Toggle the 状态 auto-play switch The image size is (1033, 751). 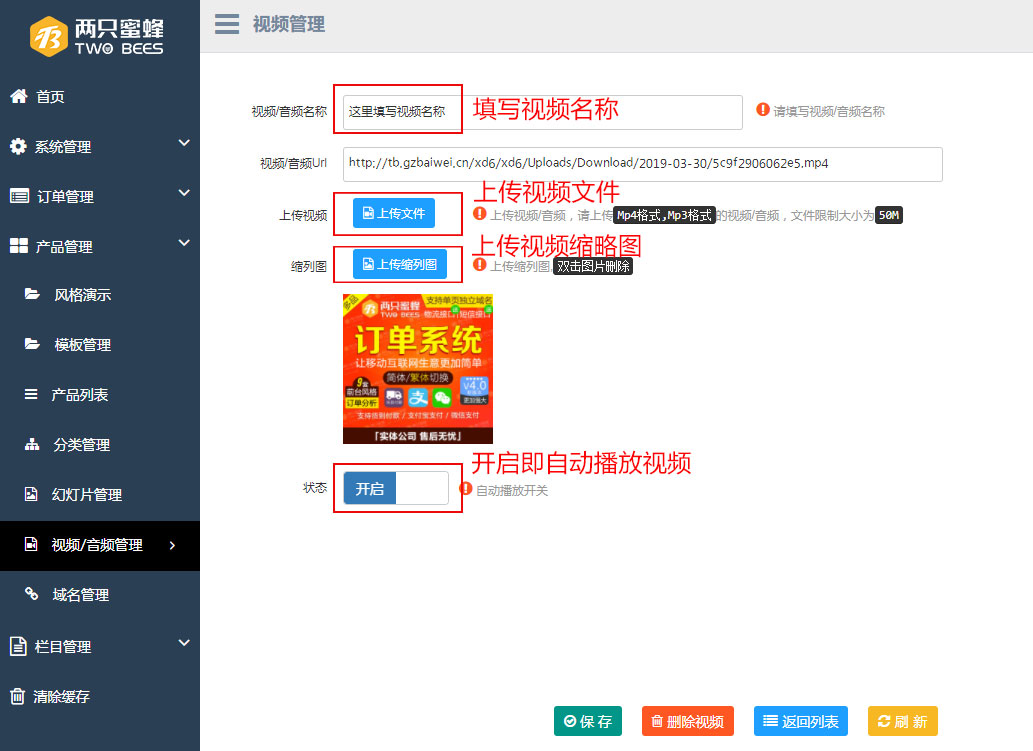396,488
